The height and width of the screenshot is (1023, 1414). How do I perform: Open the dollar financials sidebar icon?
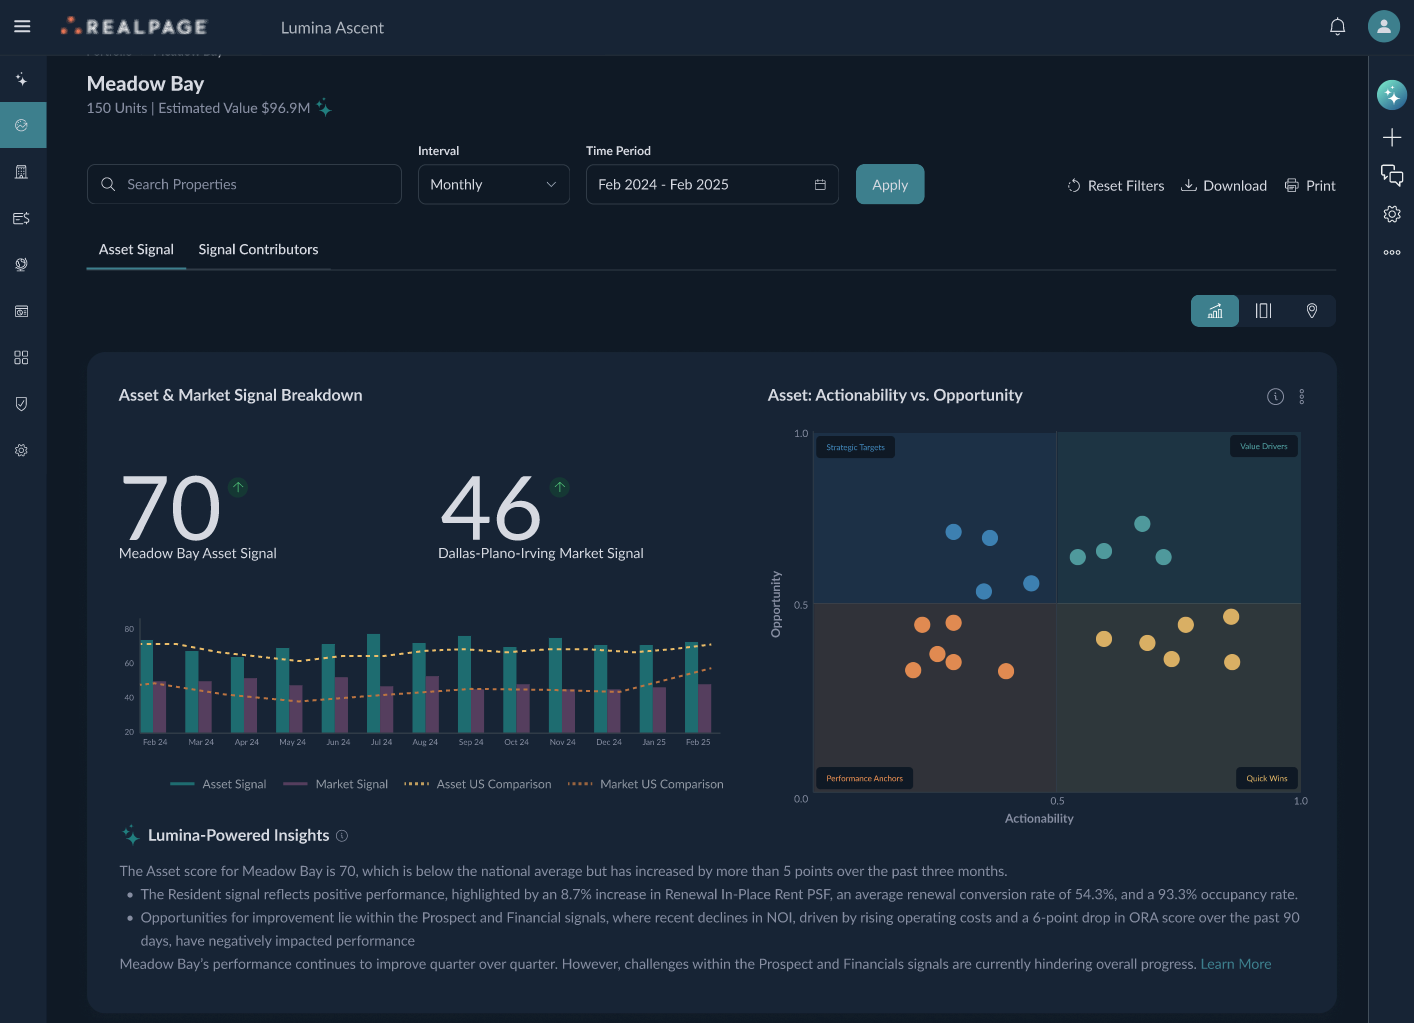click(x=21, y=218)
